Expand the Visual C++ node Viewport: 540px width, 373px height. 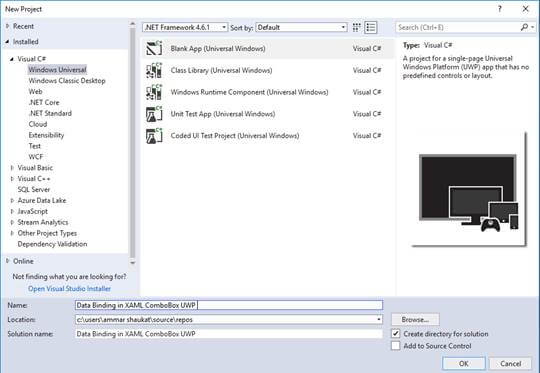(12, 179)
